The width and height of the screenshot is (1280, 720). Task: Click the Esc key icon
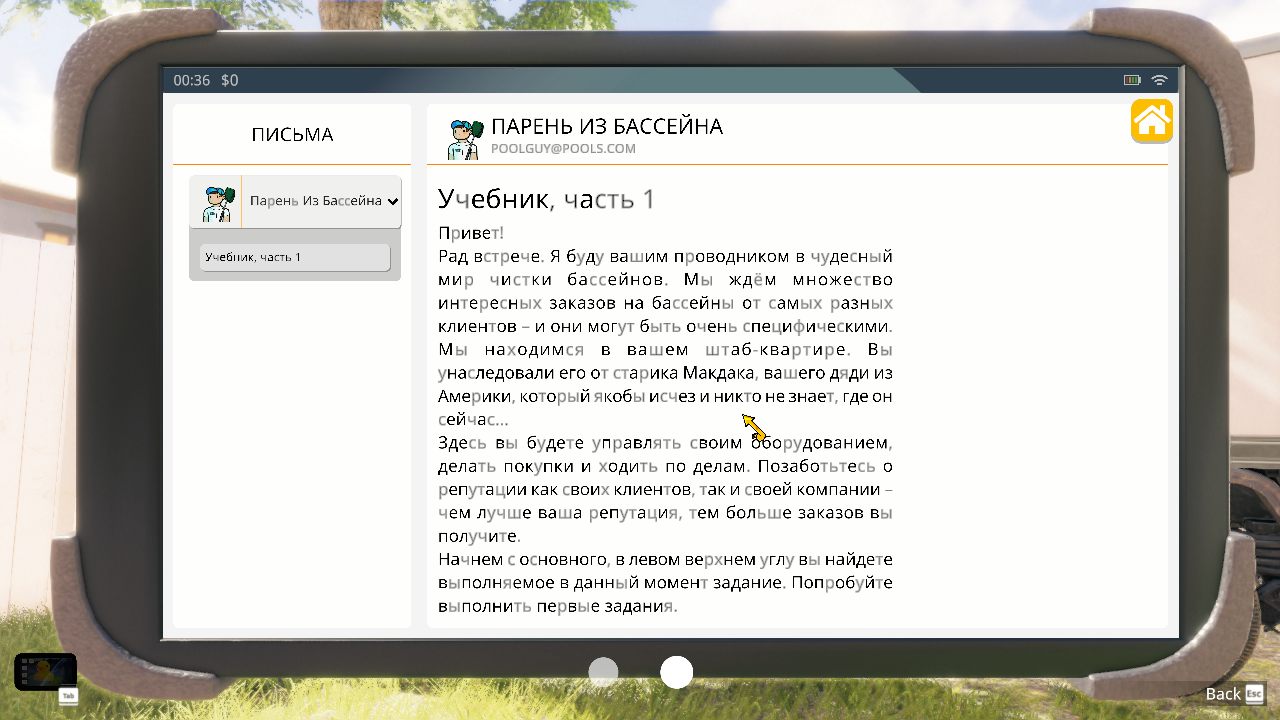coord(1254,693)
